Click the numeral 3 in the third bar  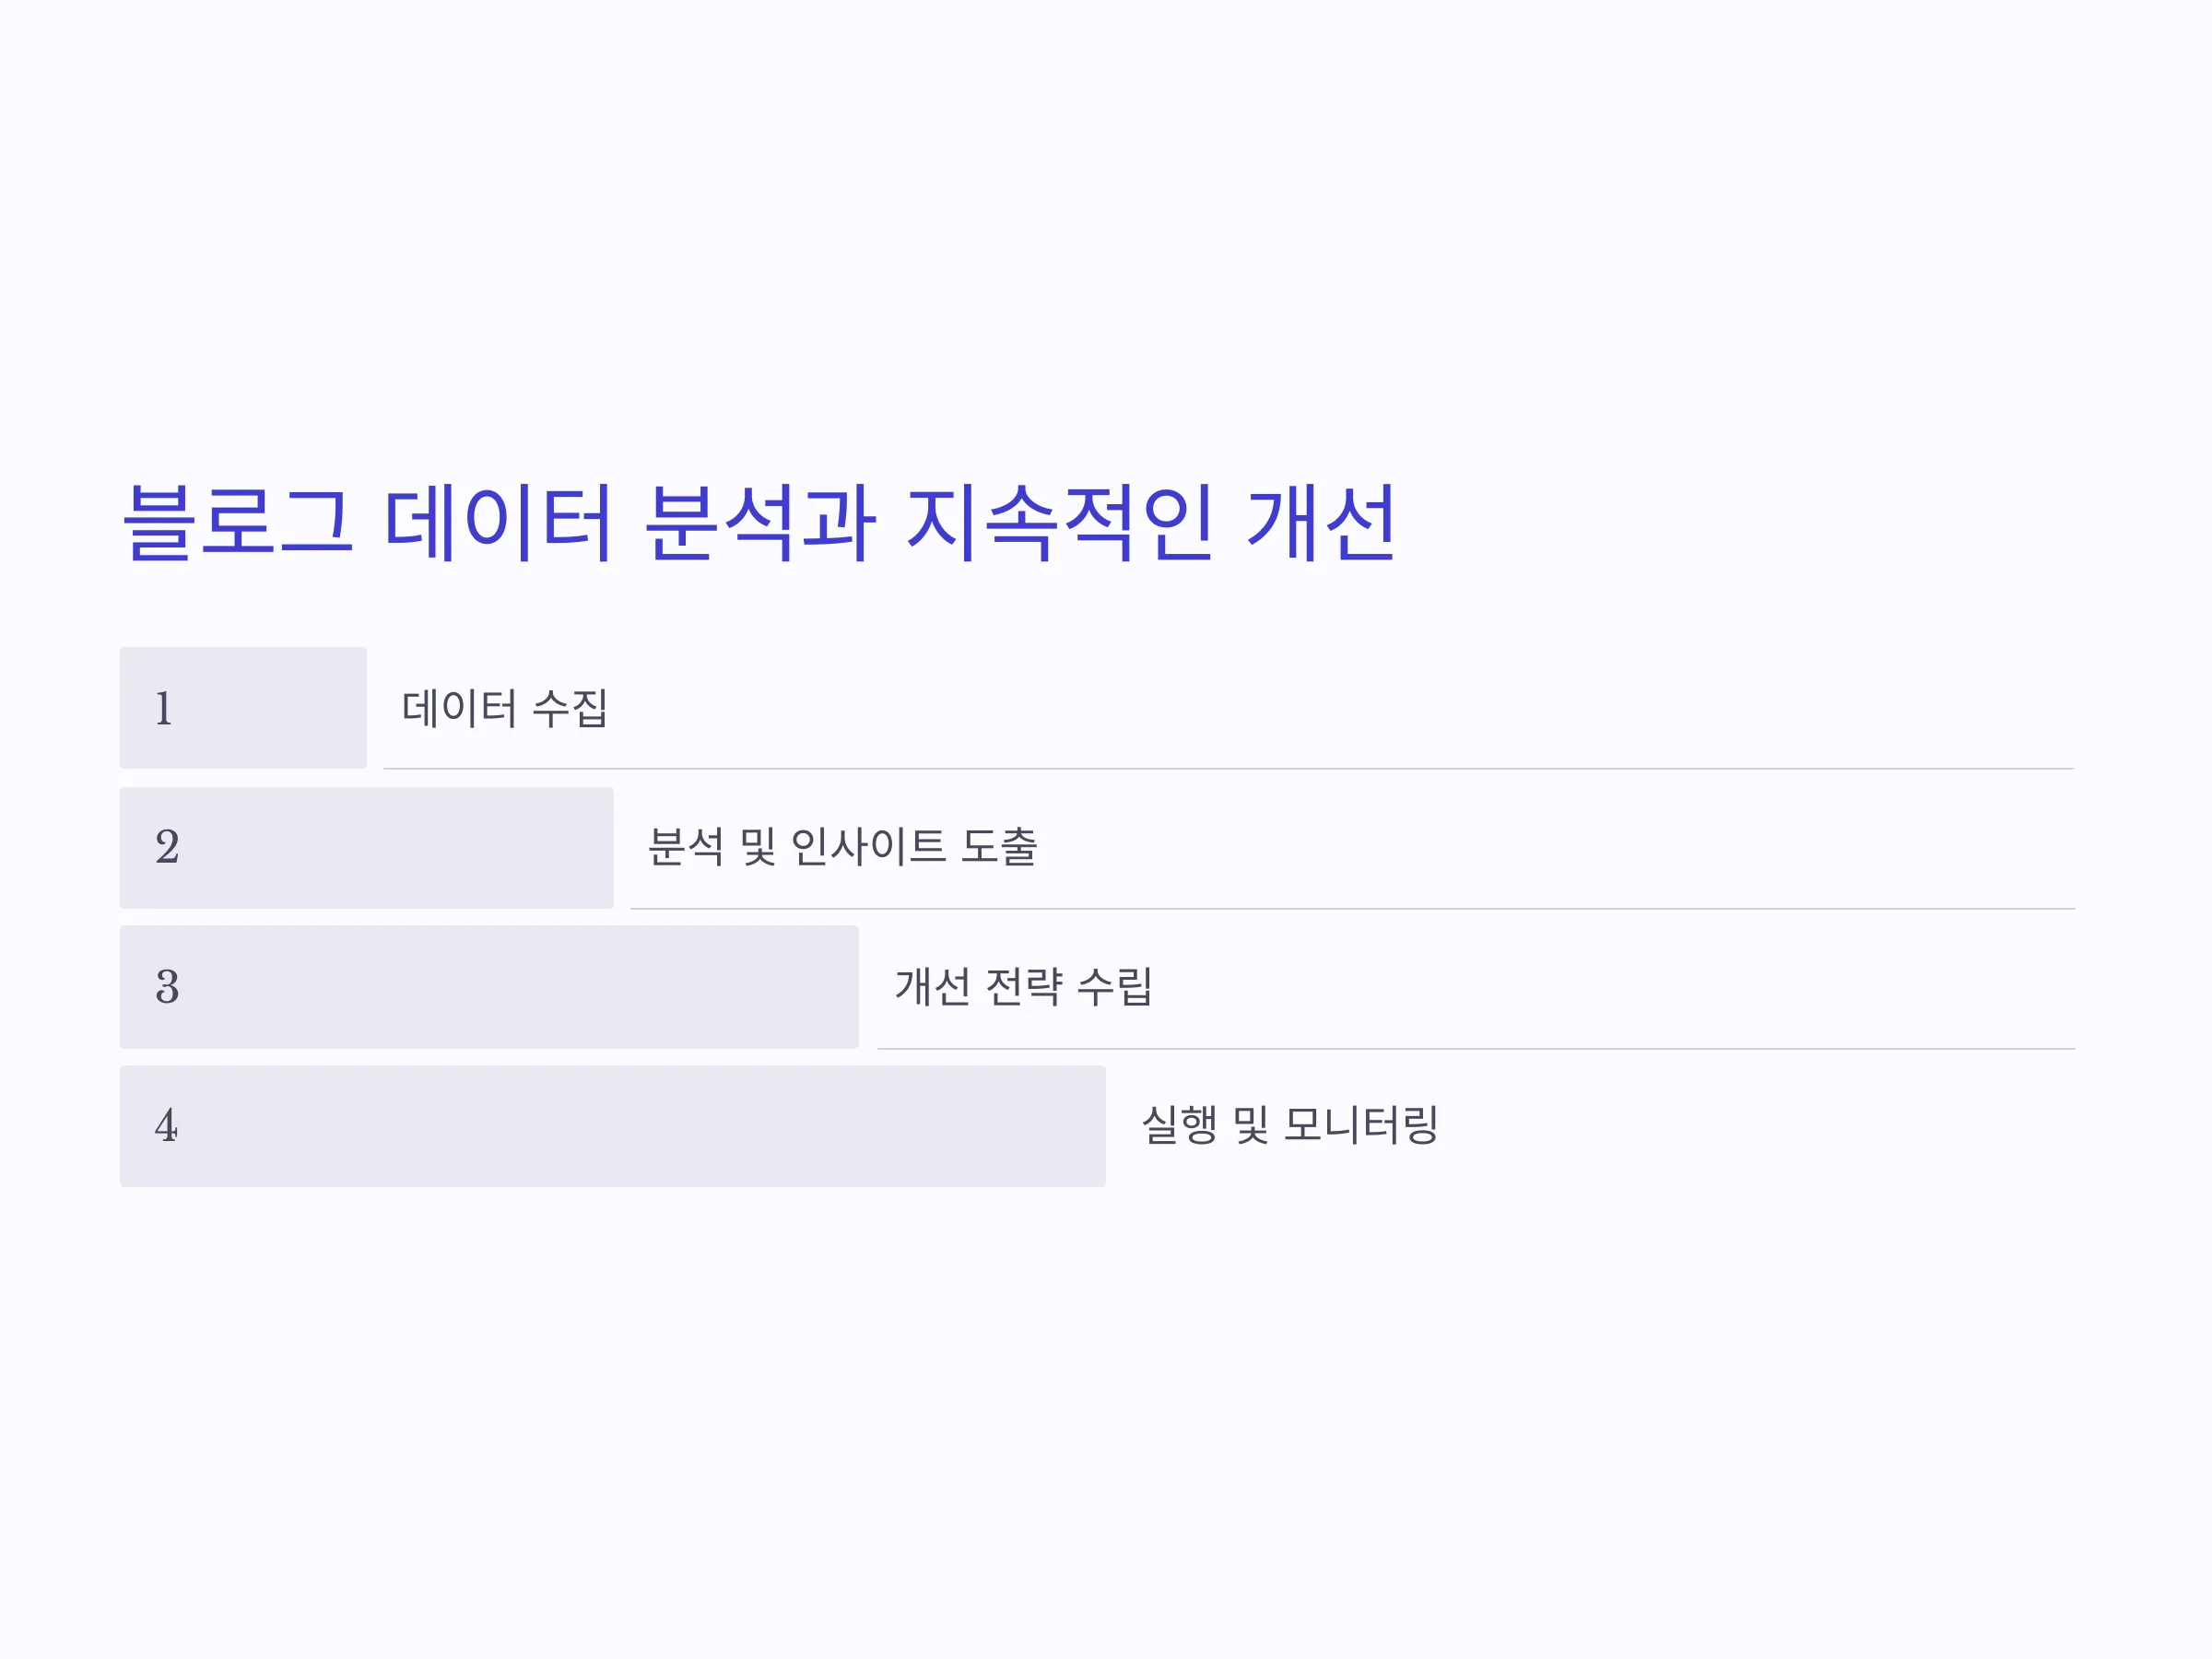point(167,988)
